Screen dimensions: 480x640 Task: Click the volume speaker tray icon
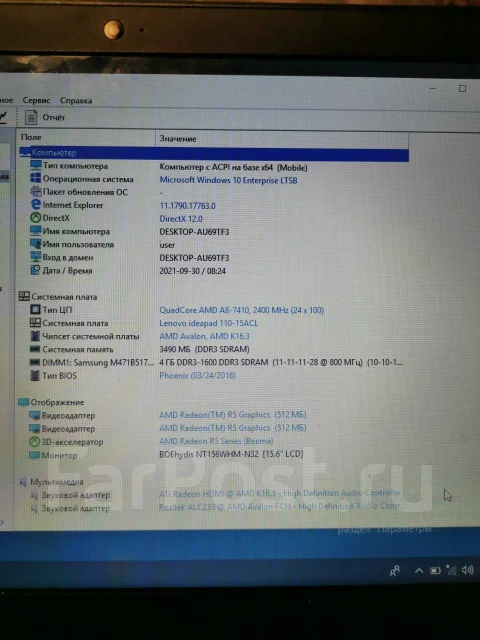[467, 569]
